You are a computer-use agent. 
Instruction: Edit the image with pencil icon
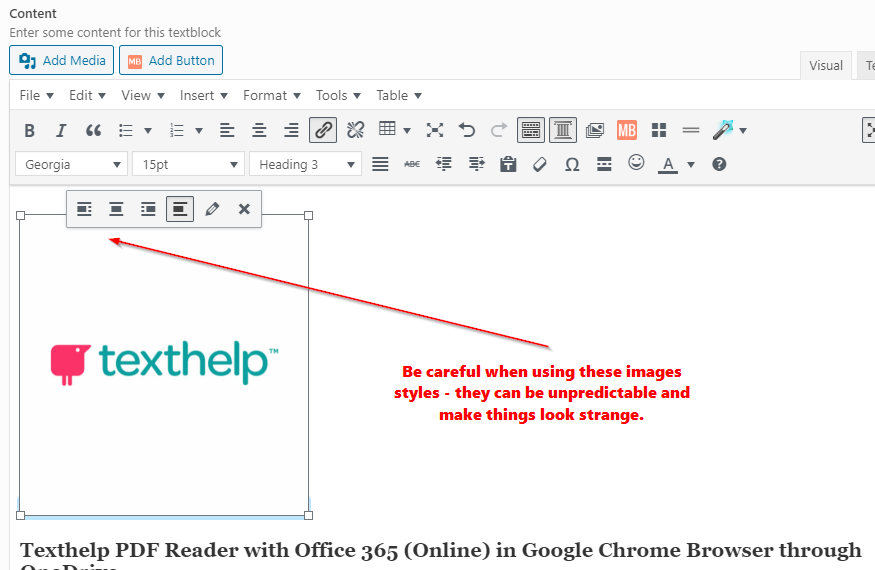pos(212,209)
